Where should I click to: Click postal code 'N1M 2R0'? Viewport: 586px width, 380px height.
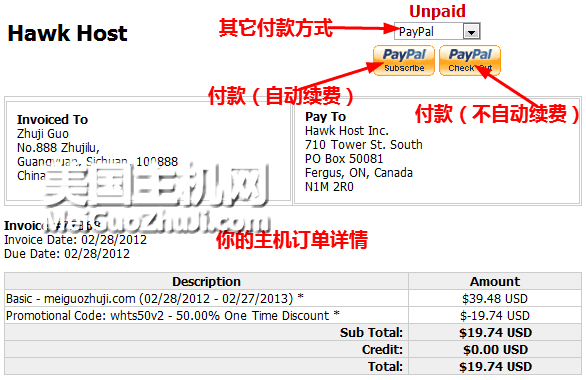pos(329,187)
